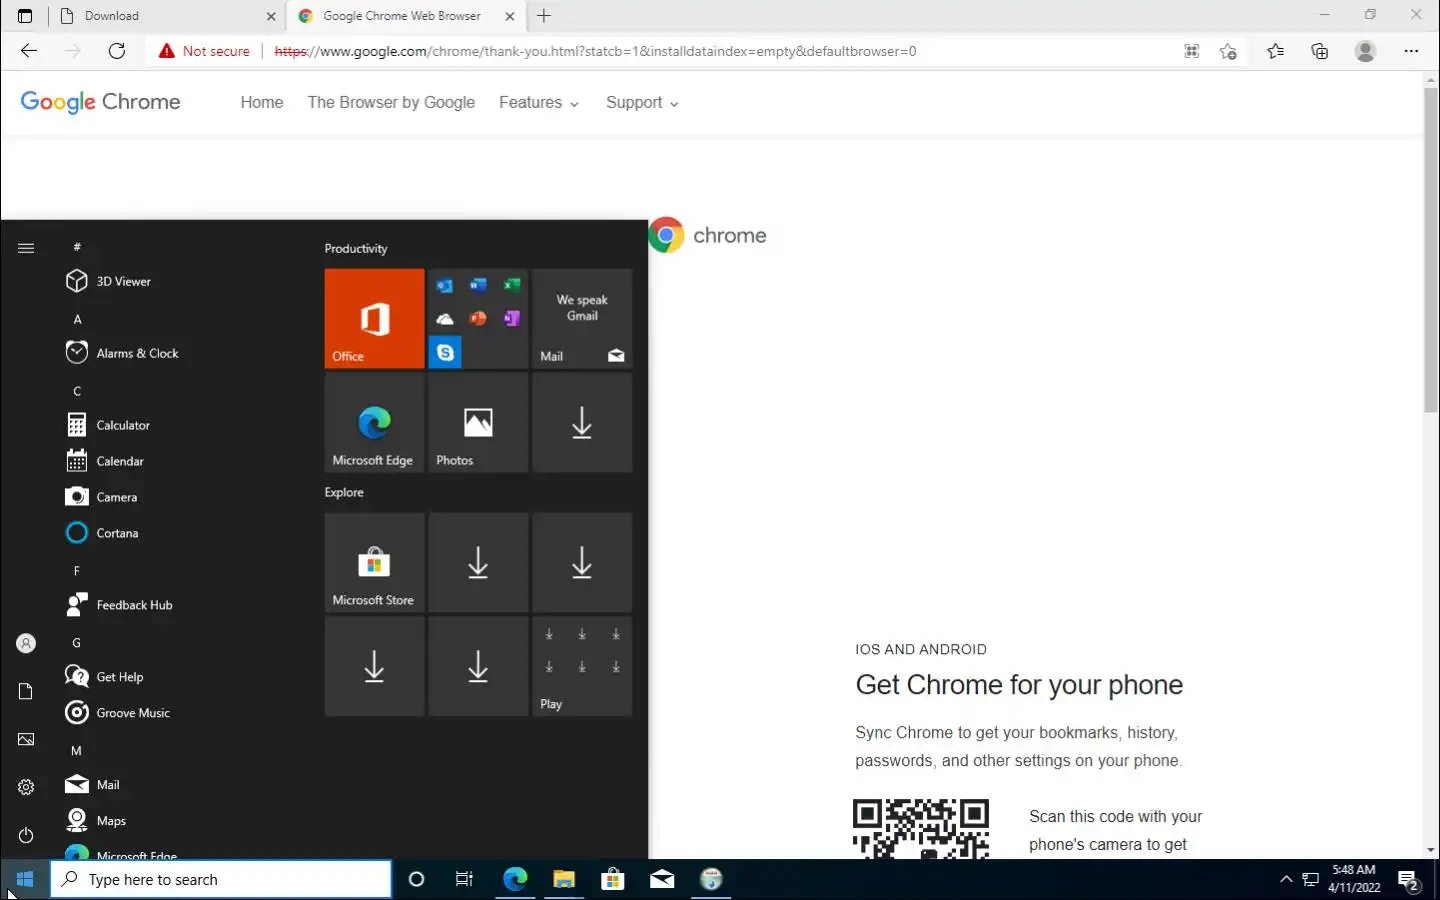The height and width of the screenshot is (900, 1440).
Task: Open File Explorer from taskbar
Action: (564, 880)
